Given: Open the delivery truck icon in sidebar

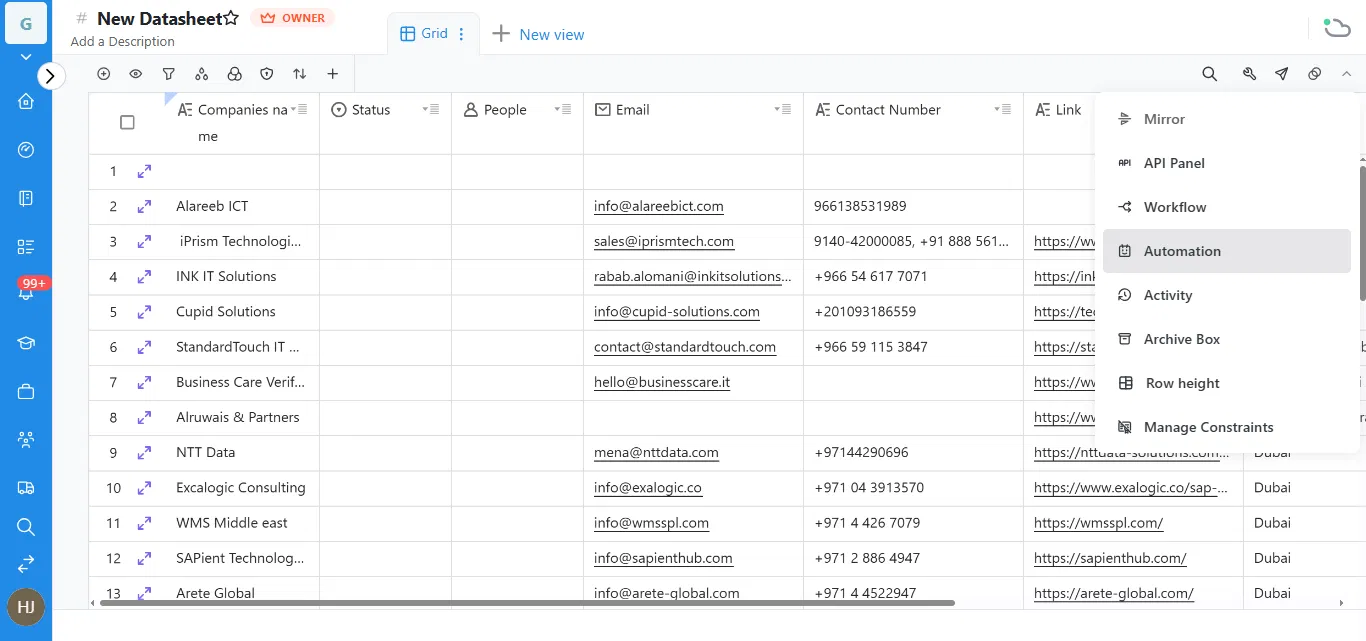Looking at the screenshot, I should click(x=26, y=488).
